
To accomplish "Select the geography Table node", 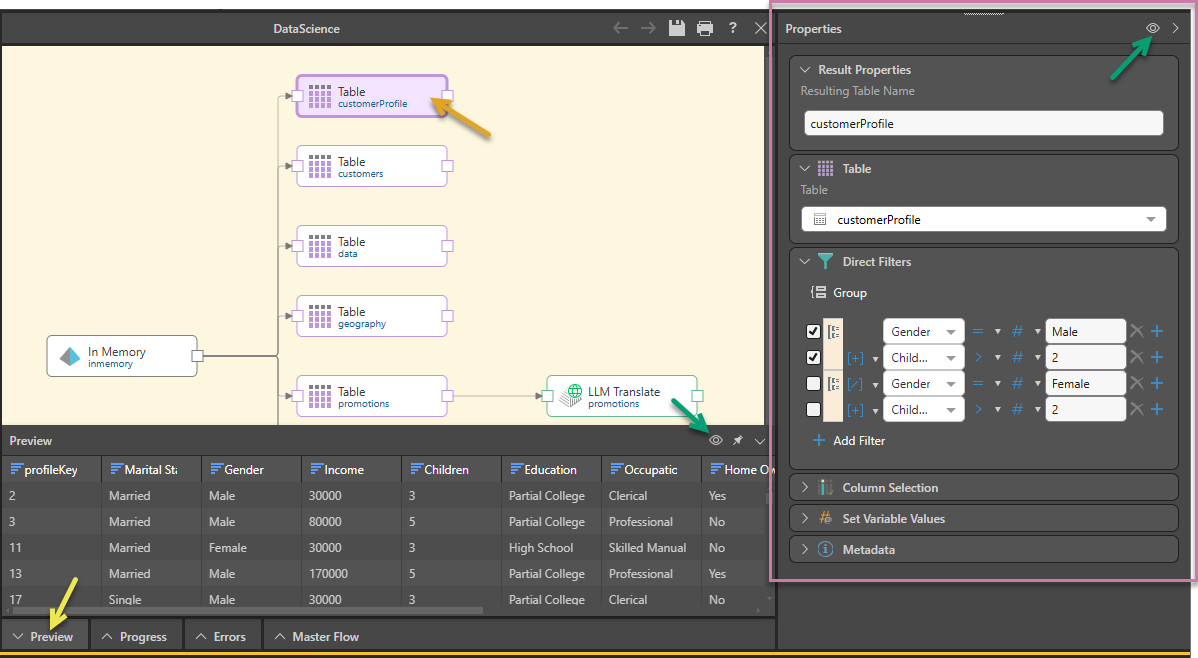I will tap(372, 316).
